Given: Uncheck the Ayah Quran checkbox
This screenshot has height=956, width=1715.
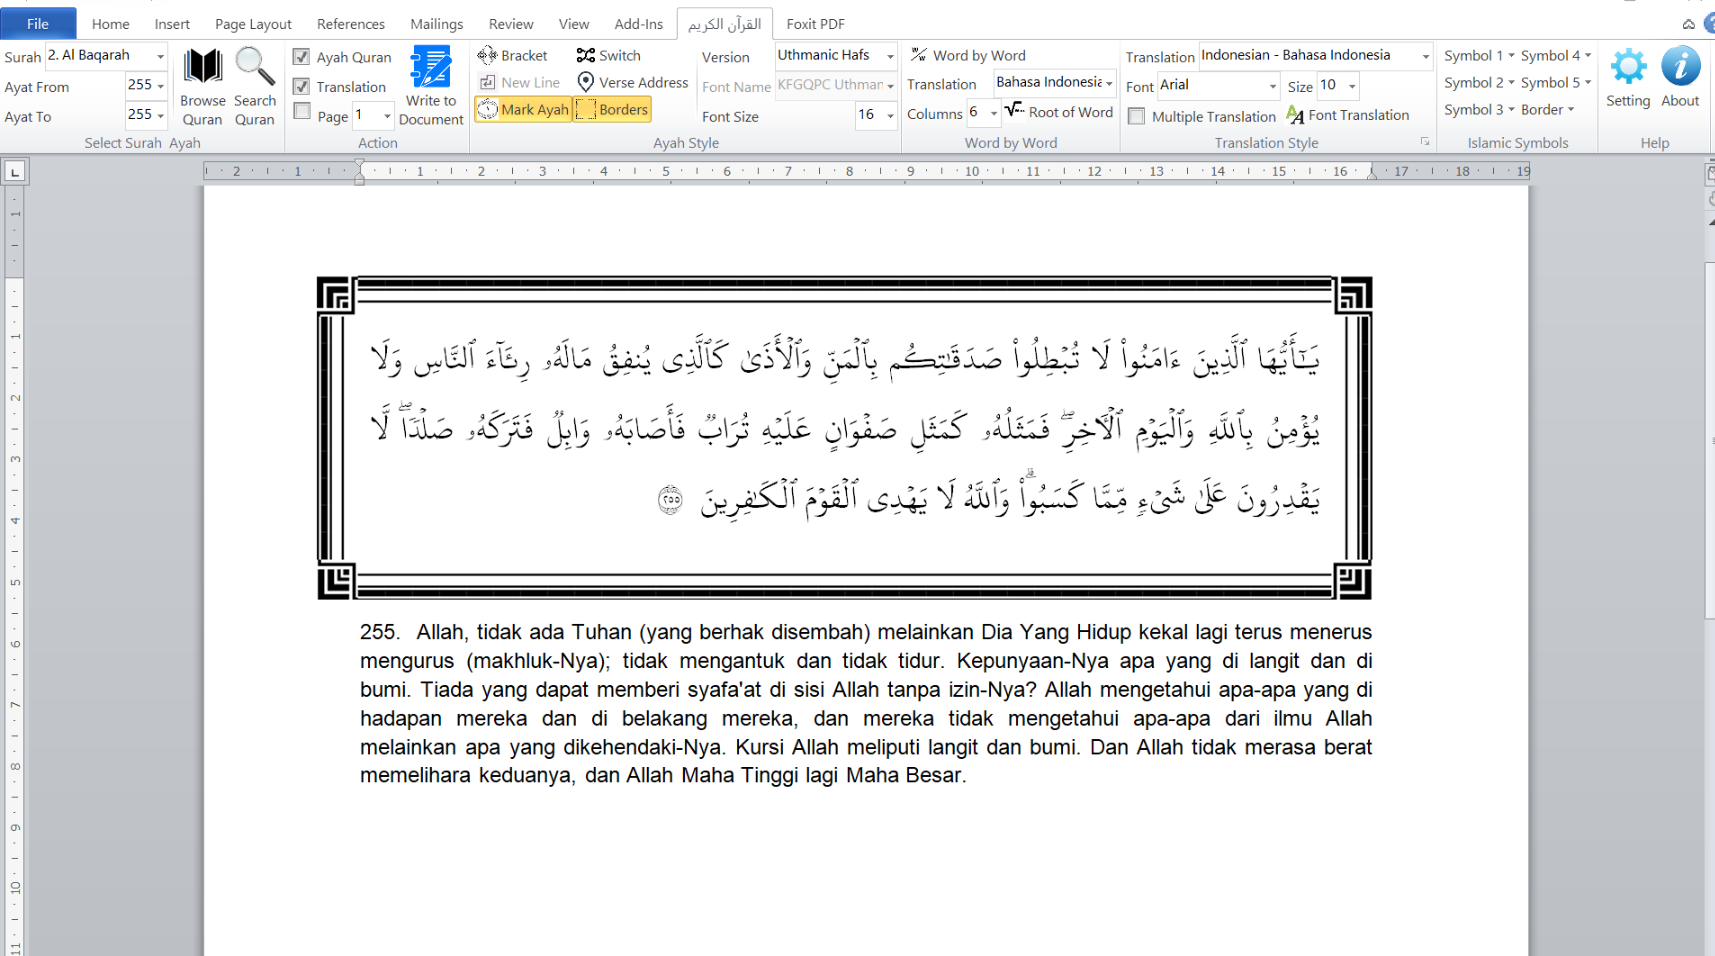Looking at the screenshot, I should [301, 57].
